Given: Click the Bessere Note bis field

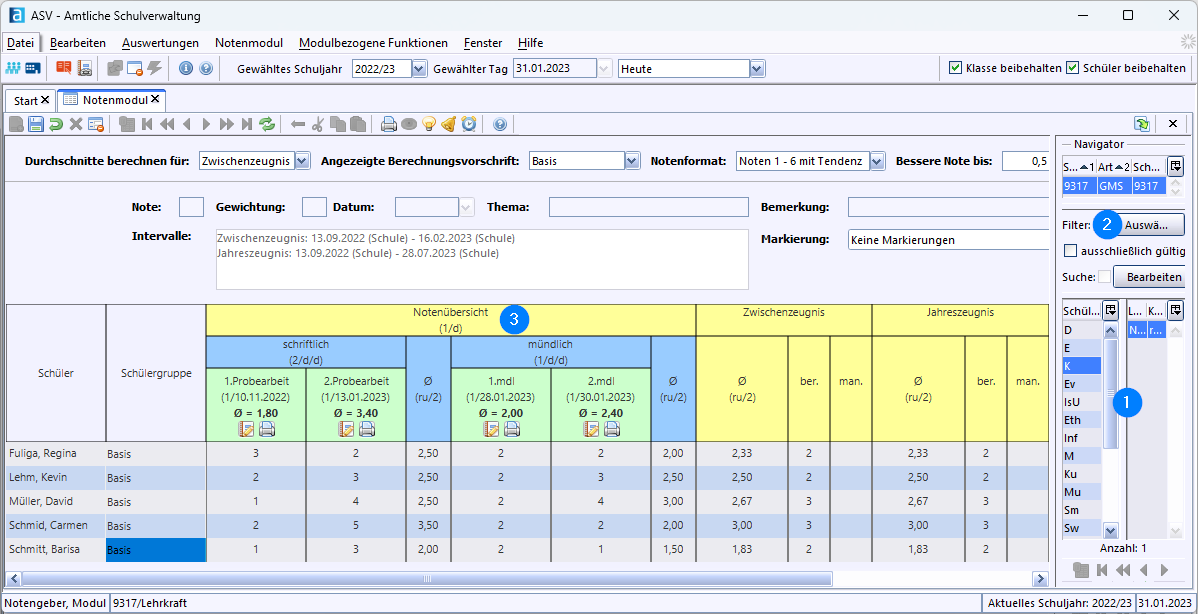Looking at the screenshot, I should pyautogui.click(x=1025, y=161).
